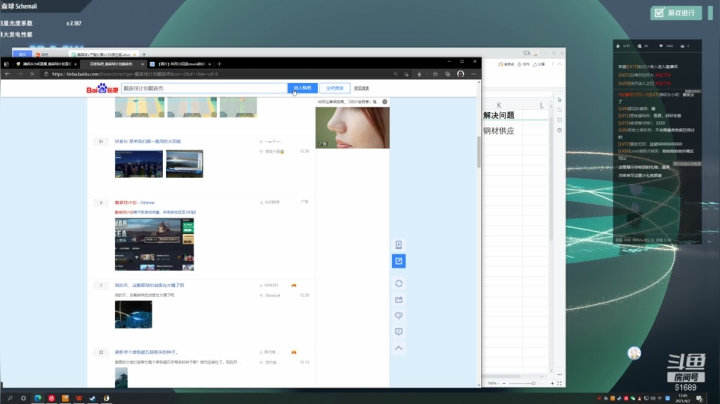720x404 pixels.
Task: Open the WPS icon on the taskbar
Action: point(79,398)
